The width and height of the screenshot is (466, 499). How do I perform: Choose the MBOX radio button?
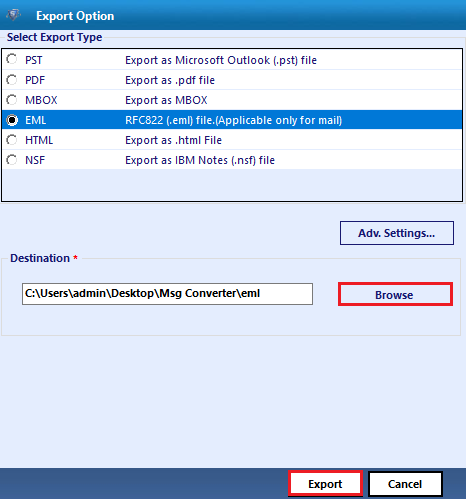click(x=12, y=100)
